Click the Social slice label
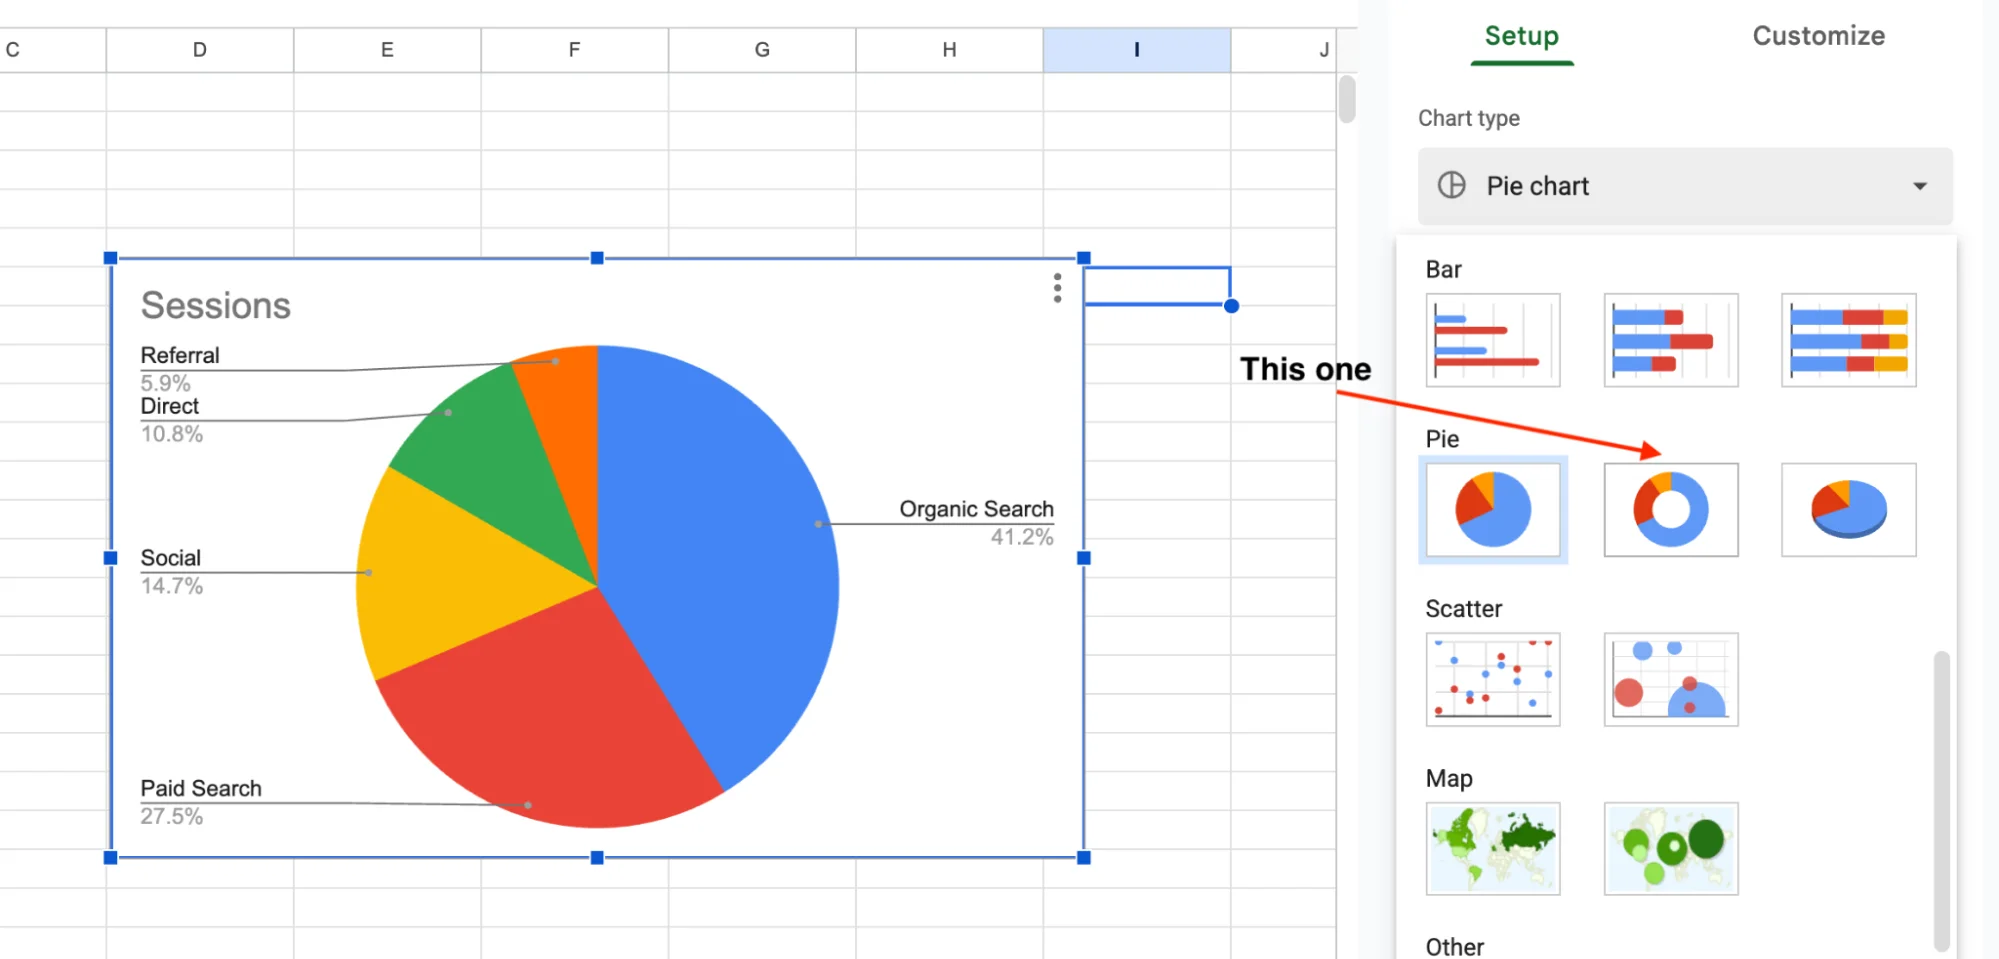The height and width of the screenshot is (959, 1999). coord(170,558)
